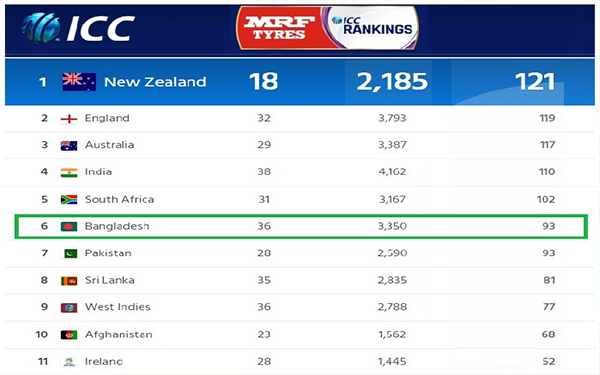Click Afghanistan's matches value 23
Image resolution: width=600 pixels, height=375 pixels.
click(264, 334)
